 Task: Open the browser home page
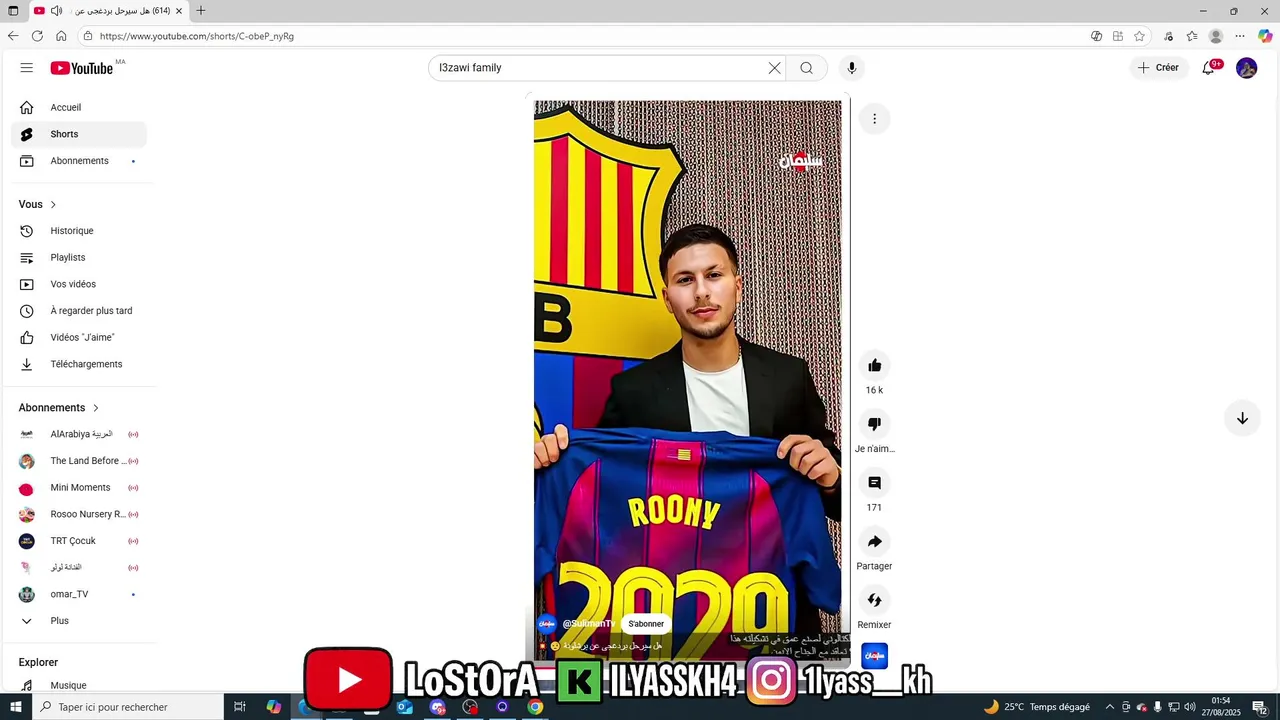(x=61, y=36)
